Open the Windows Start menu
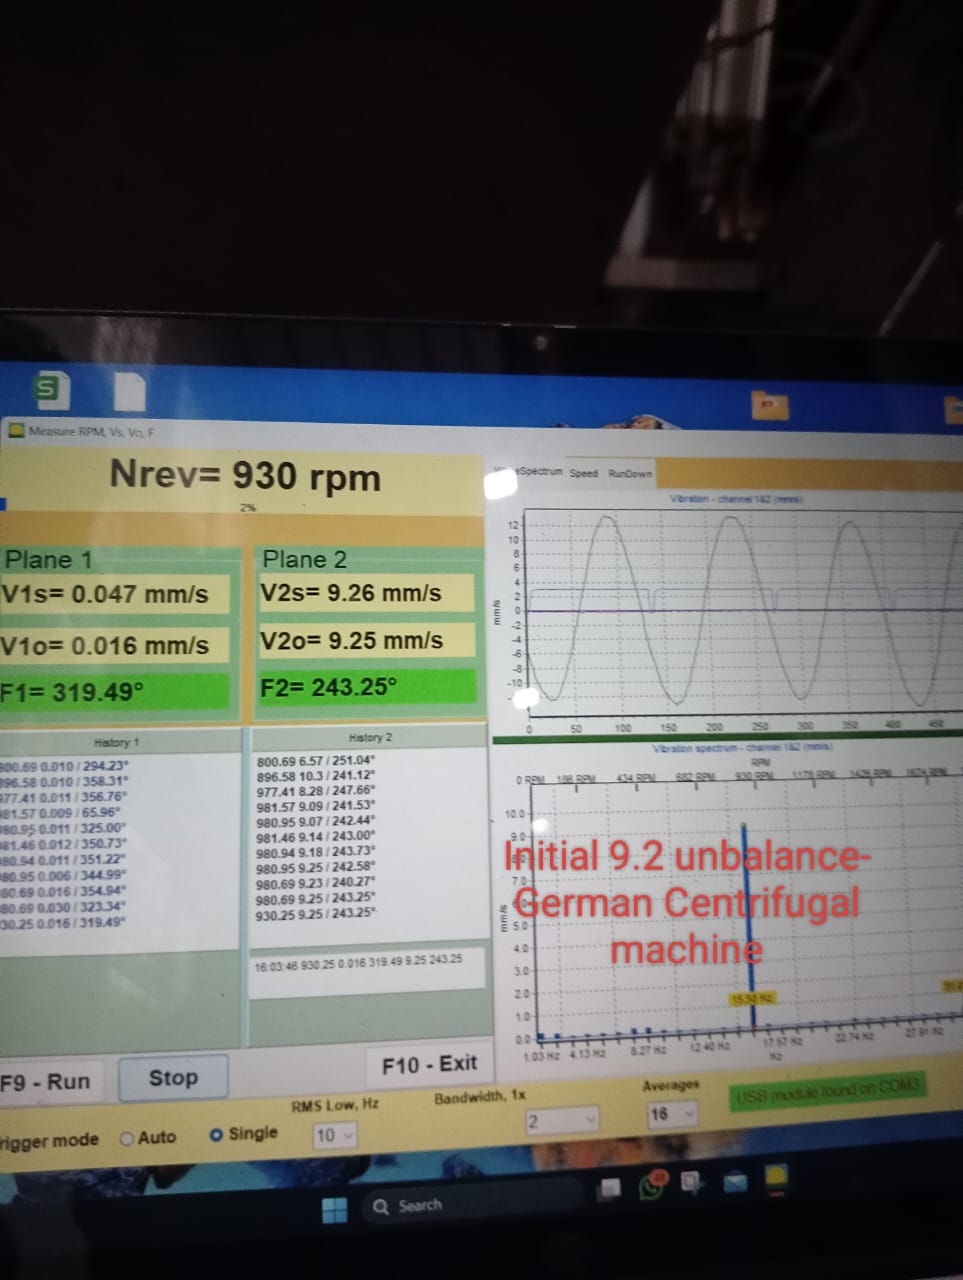The image size is (963, 1280). [334, 1209]
